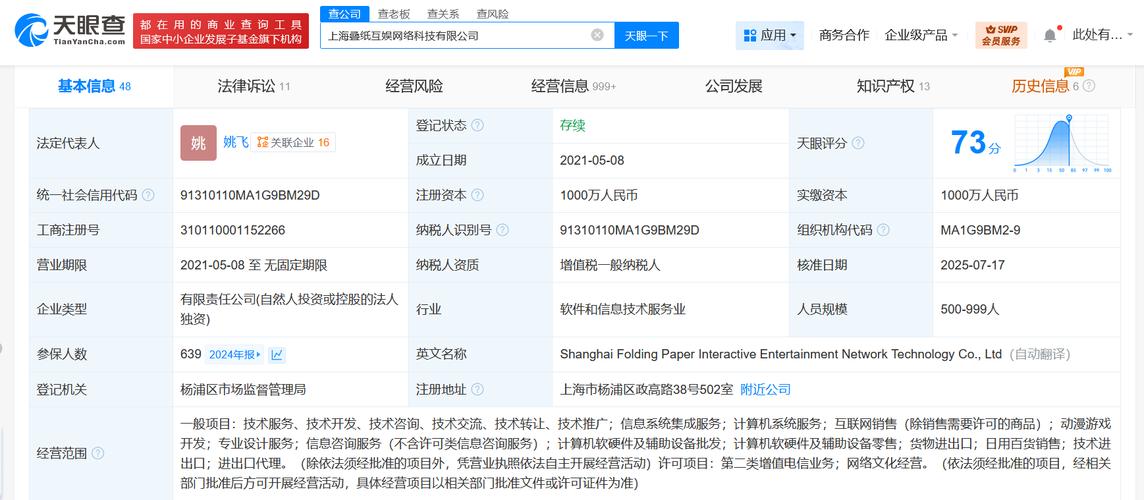
Task: Open the 商务合作 link
Action: click(x=844, y=34)
